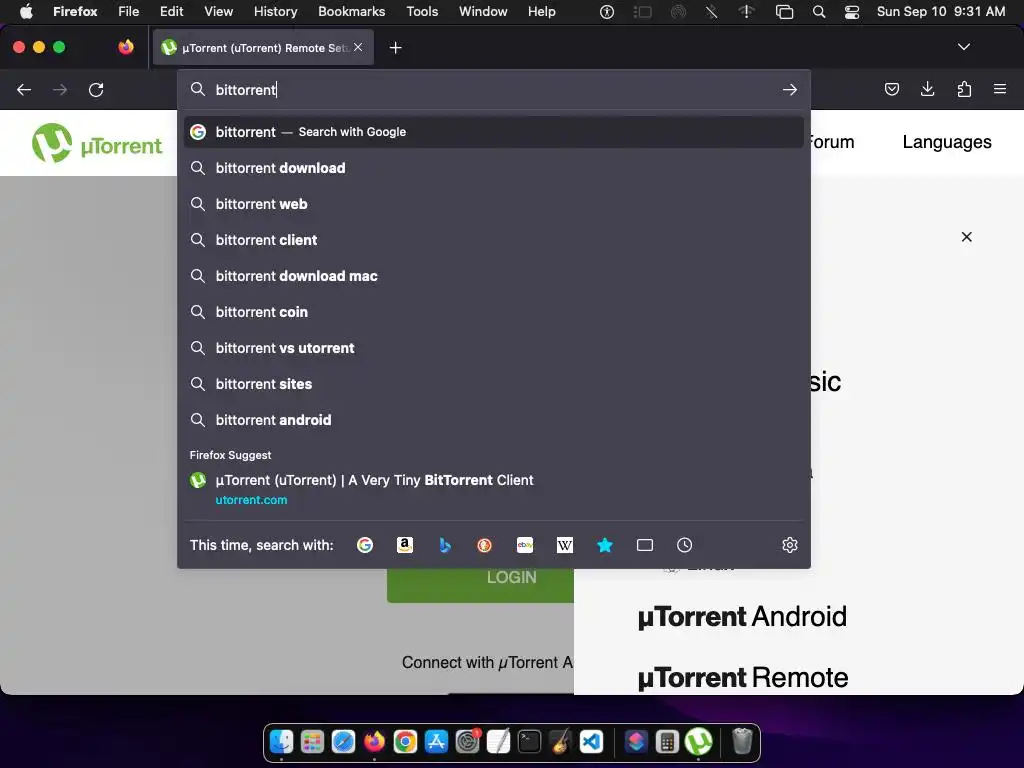Open the Extensions menu

tap(964, 89)
